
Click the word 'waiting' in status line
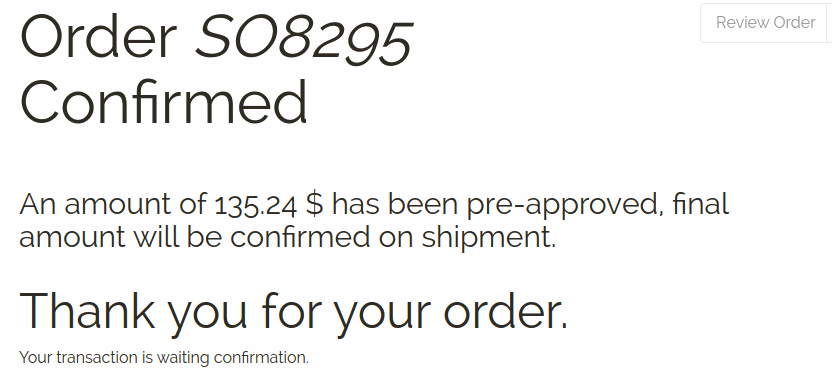pyautogui.click(x=183, y=359)
